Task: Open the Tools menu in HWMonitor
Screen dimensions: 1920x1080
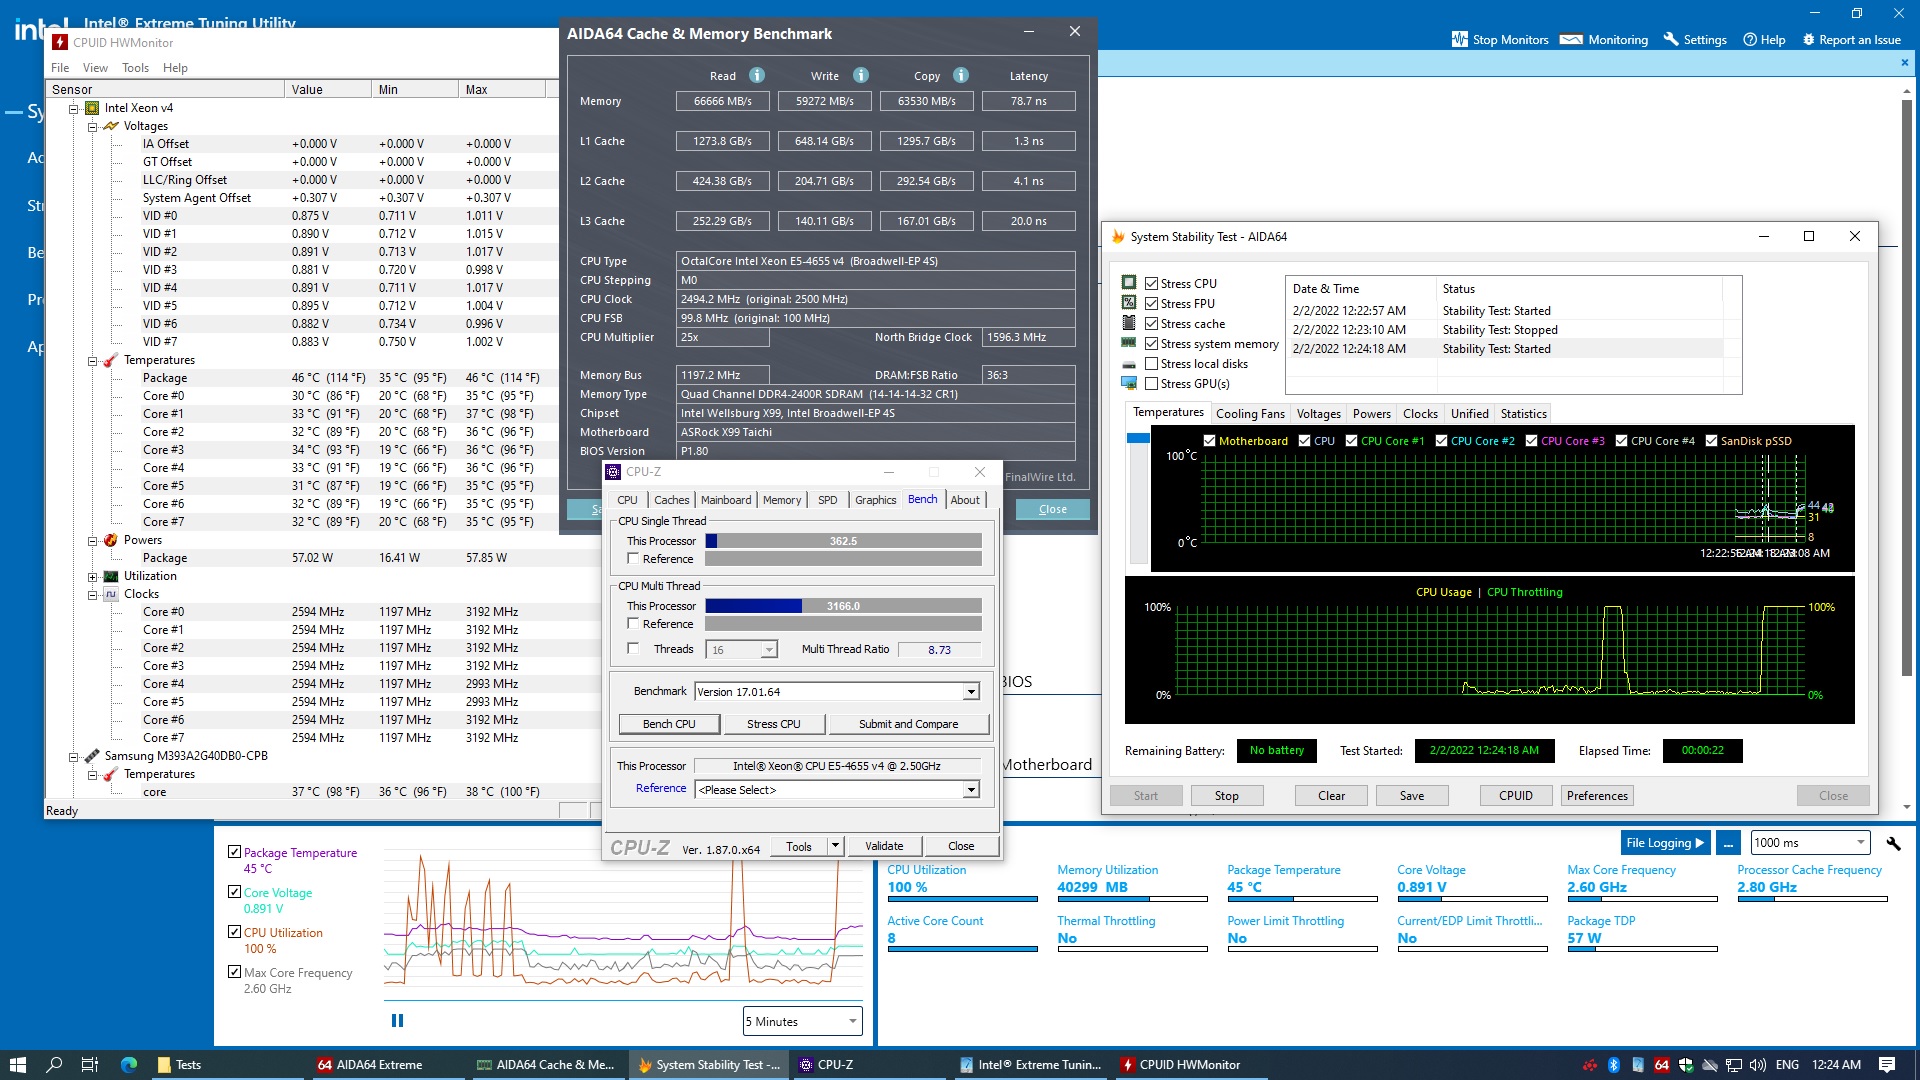Action: [x=135, y=68]
